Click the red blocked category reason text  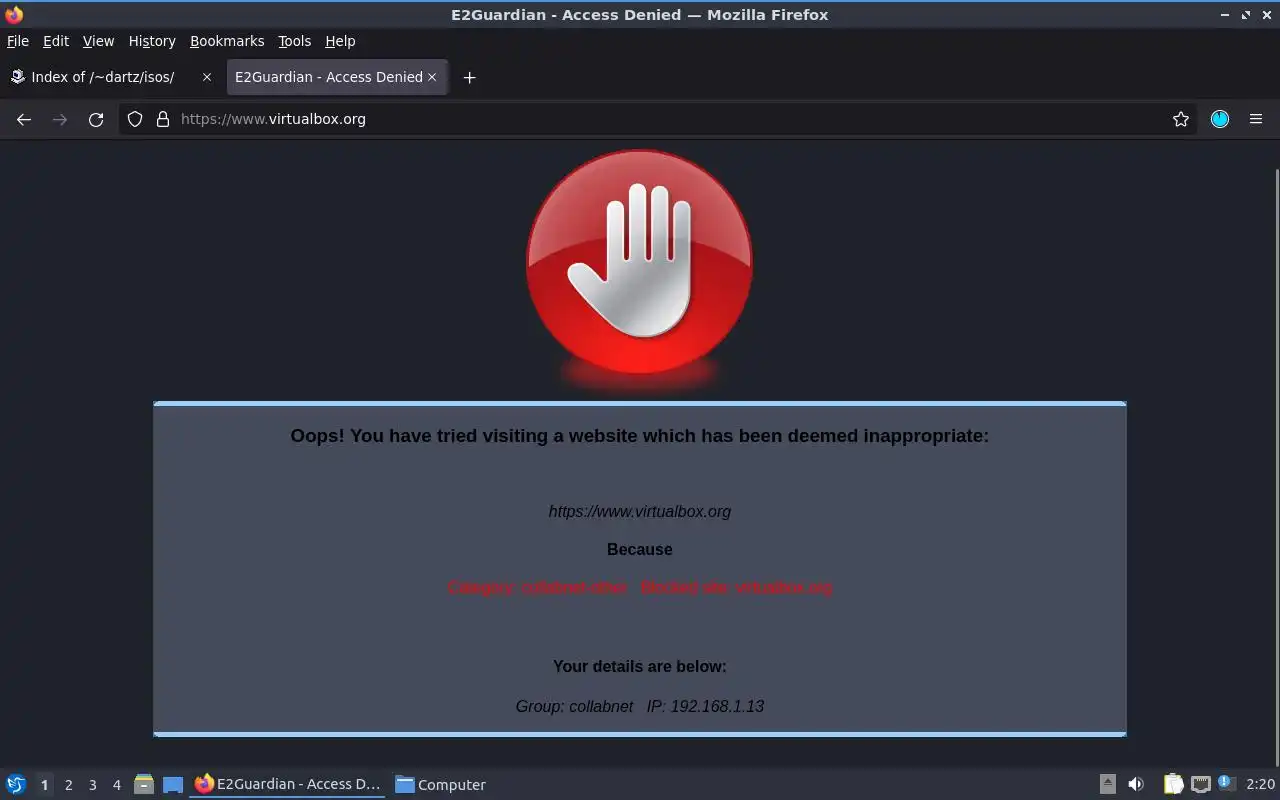pos(640,587)
